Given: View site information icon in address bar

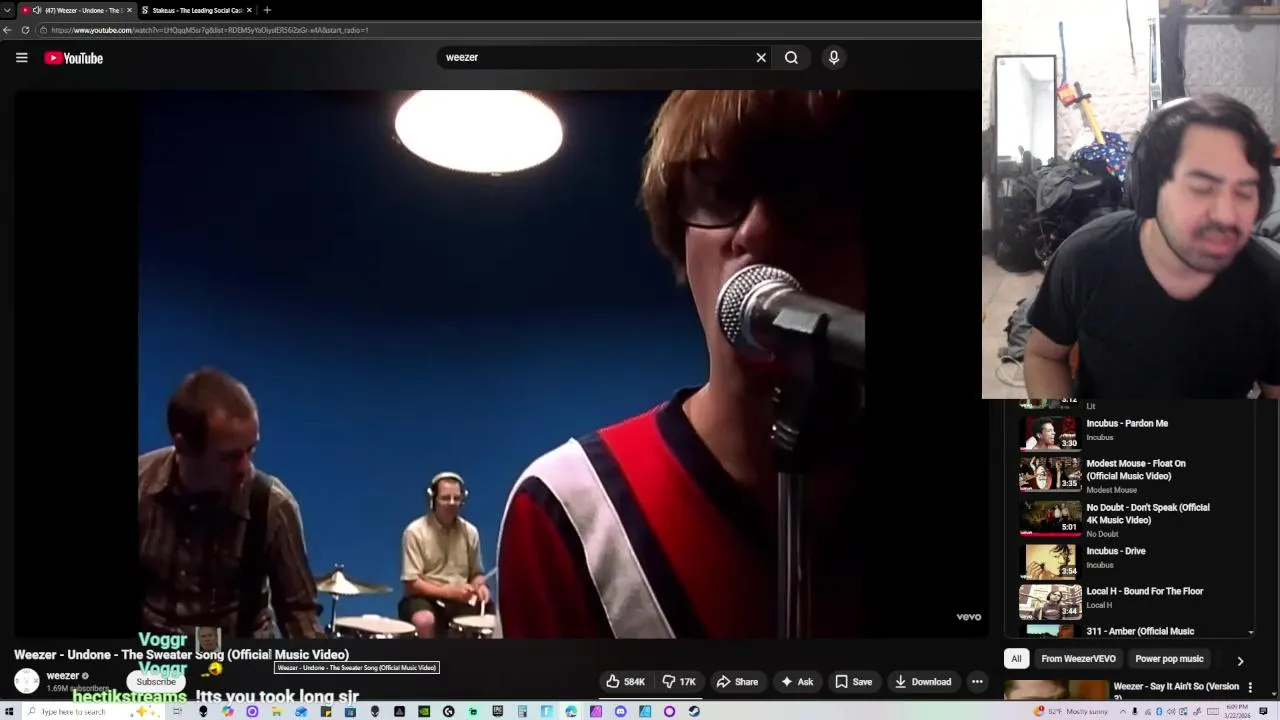Looking at the screenshot, I should (x=44, y=30).
